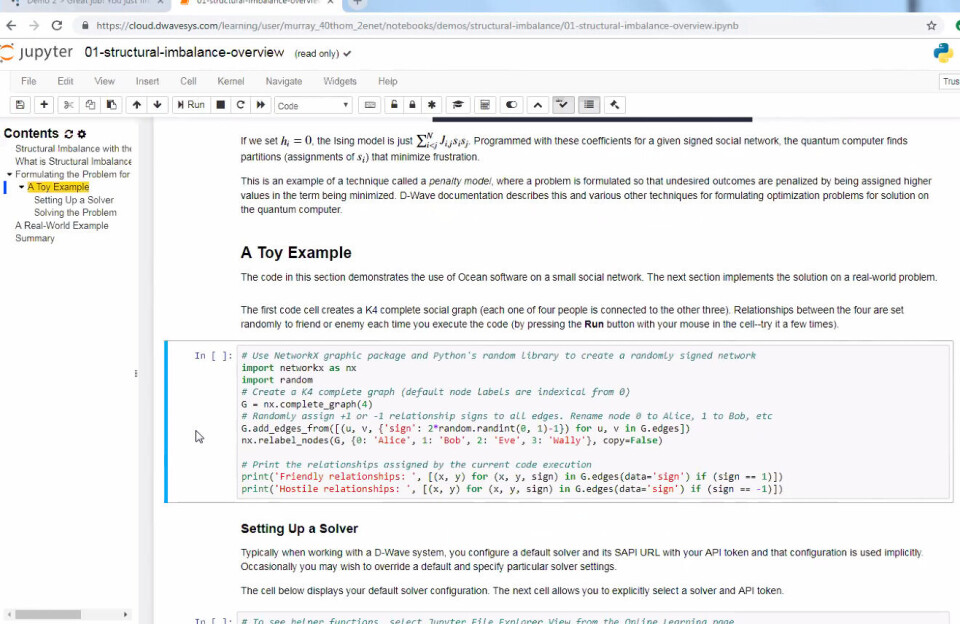Click the graduation cap toolbar icon
Image resolution: width=960 pixels, height=624 pixels.
[457, 105]
